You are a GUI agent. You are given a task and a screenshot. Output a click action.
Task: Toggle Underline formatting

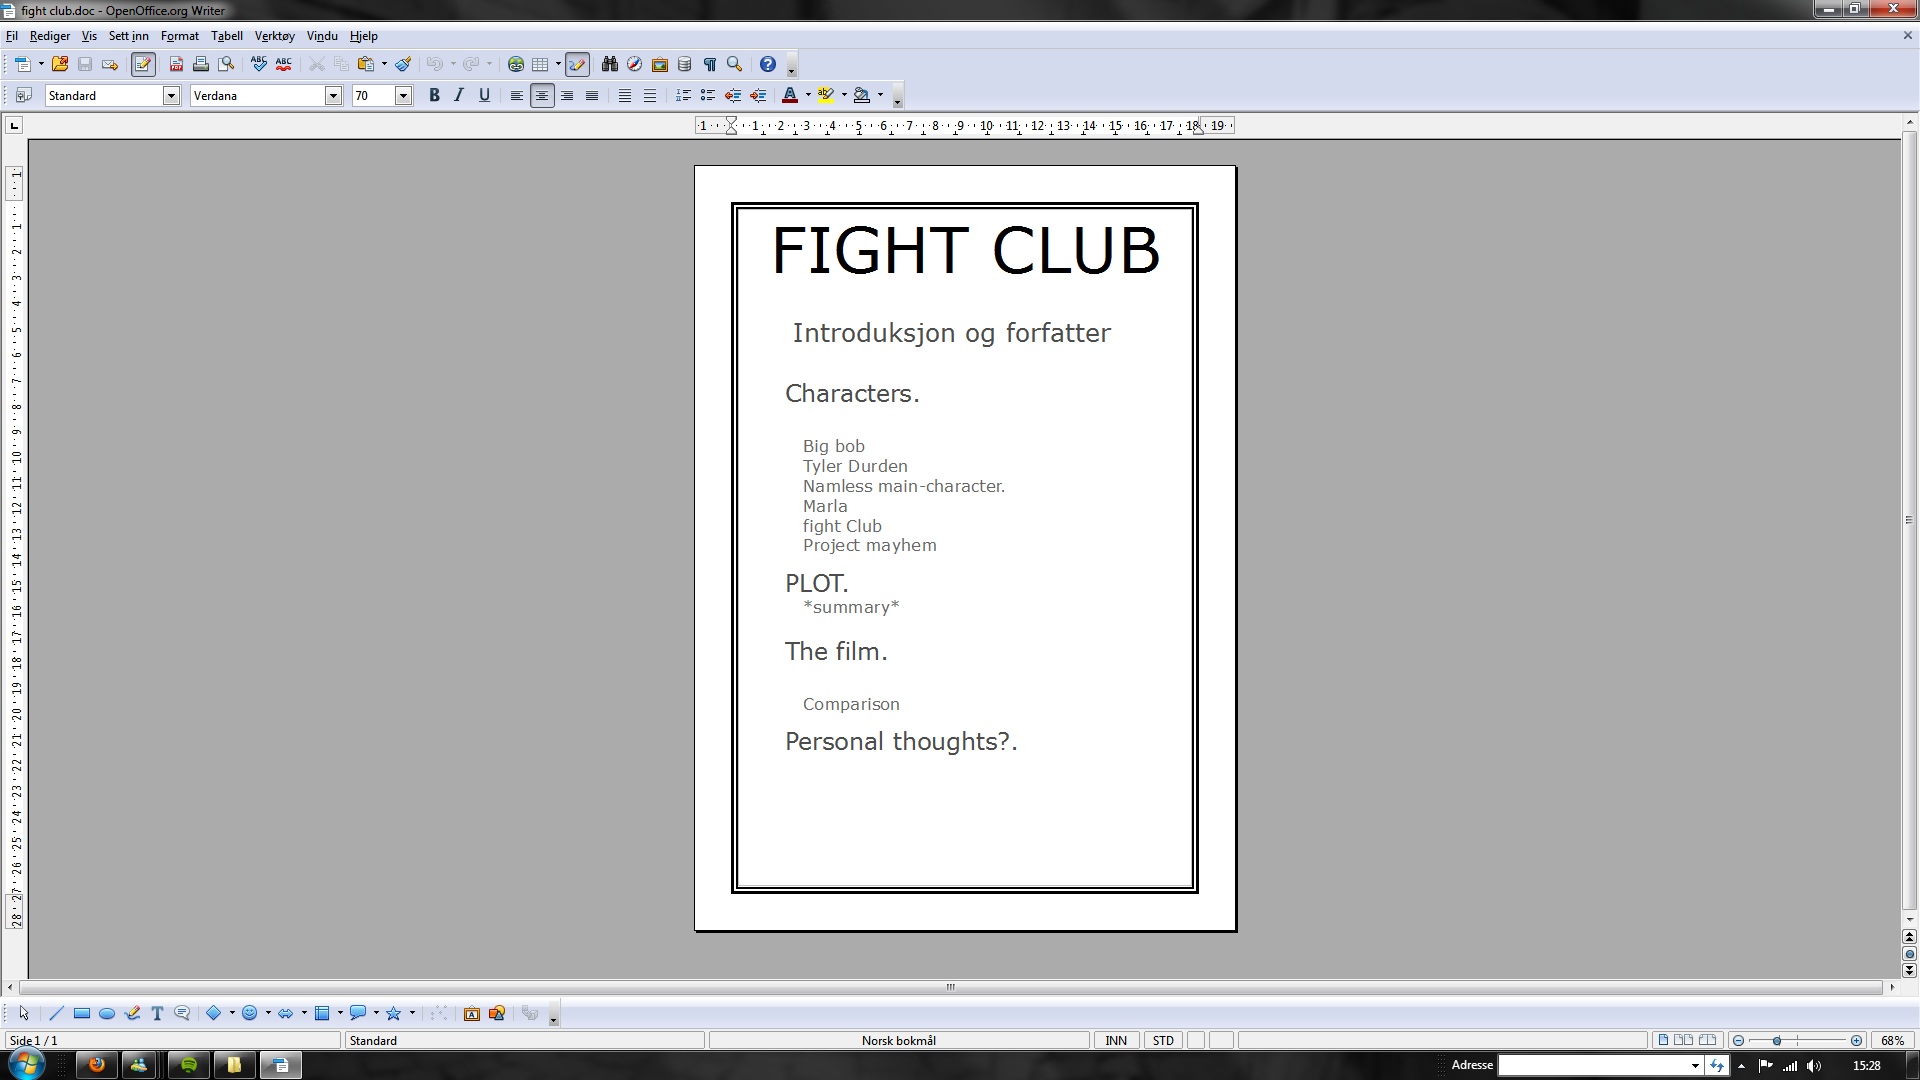[484, 95]
